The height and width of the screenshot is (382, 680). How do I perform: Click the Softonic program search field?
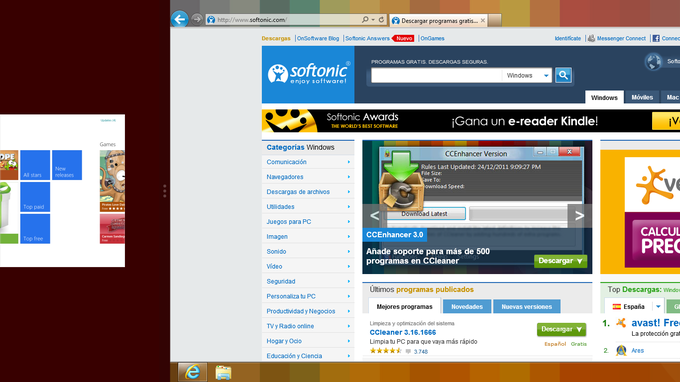click(x=436, y=75)
